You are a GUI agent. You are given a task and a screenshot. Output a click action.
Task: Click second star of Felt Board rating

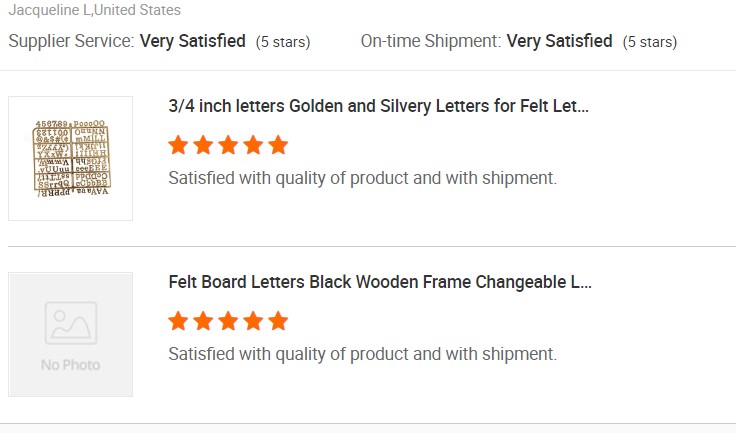[x=203, y=321]
